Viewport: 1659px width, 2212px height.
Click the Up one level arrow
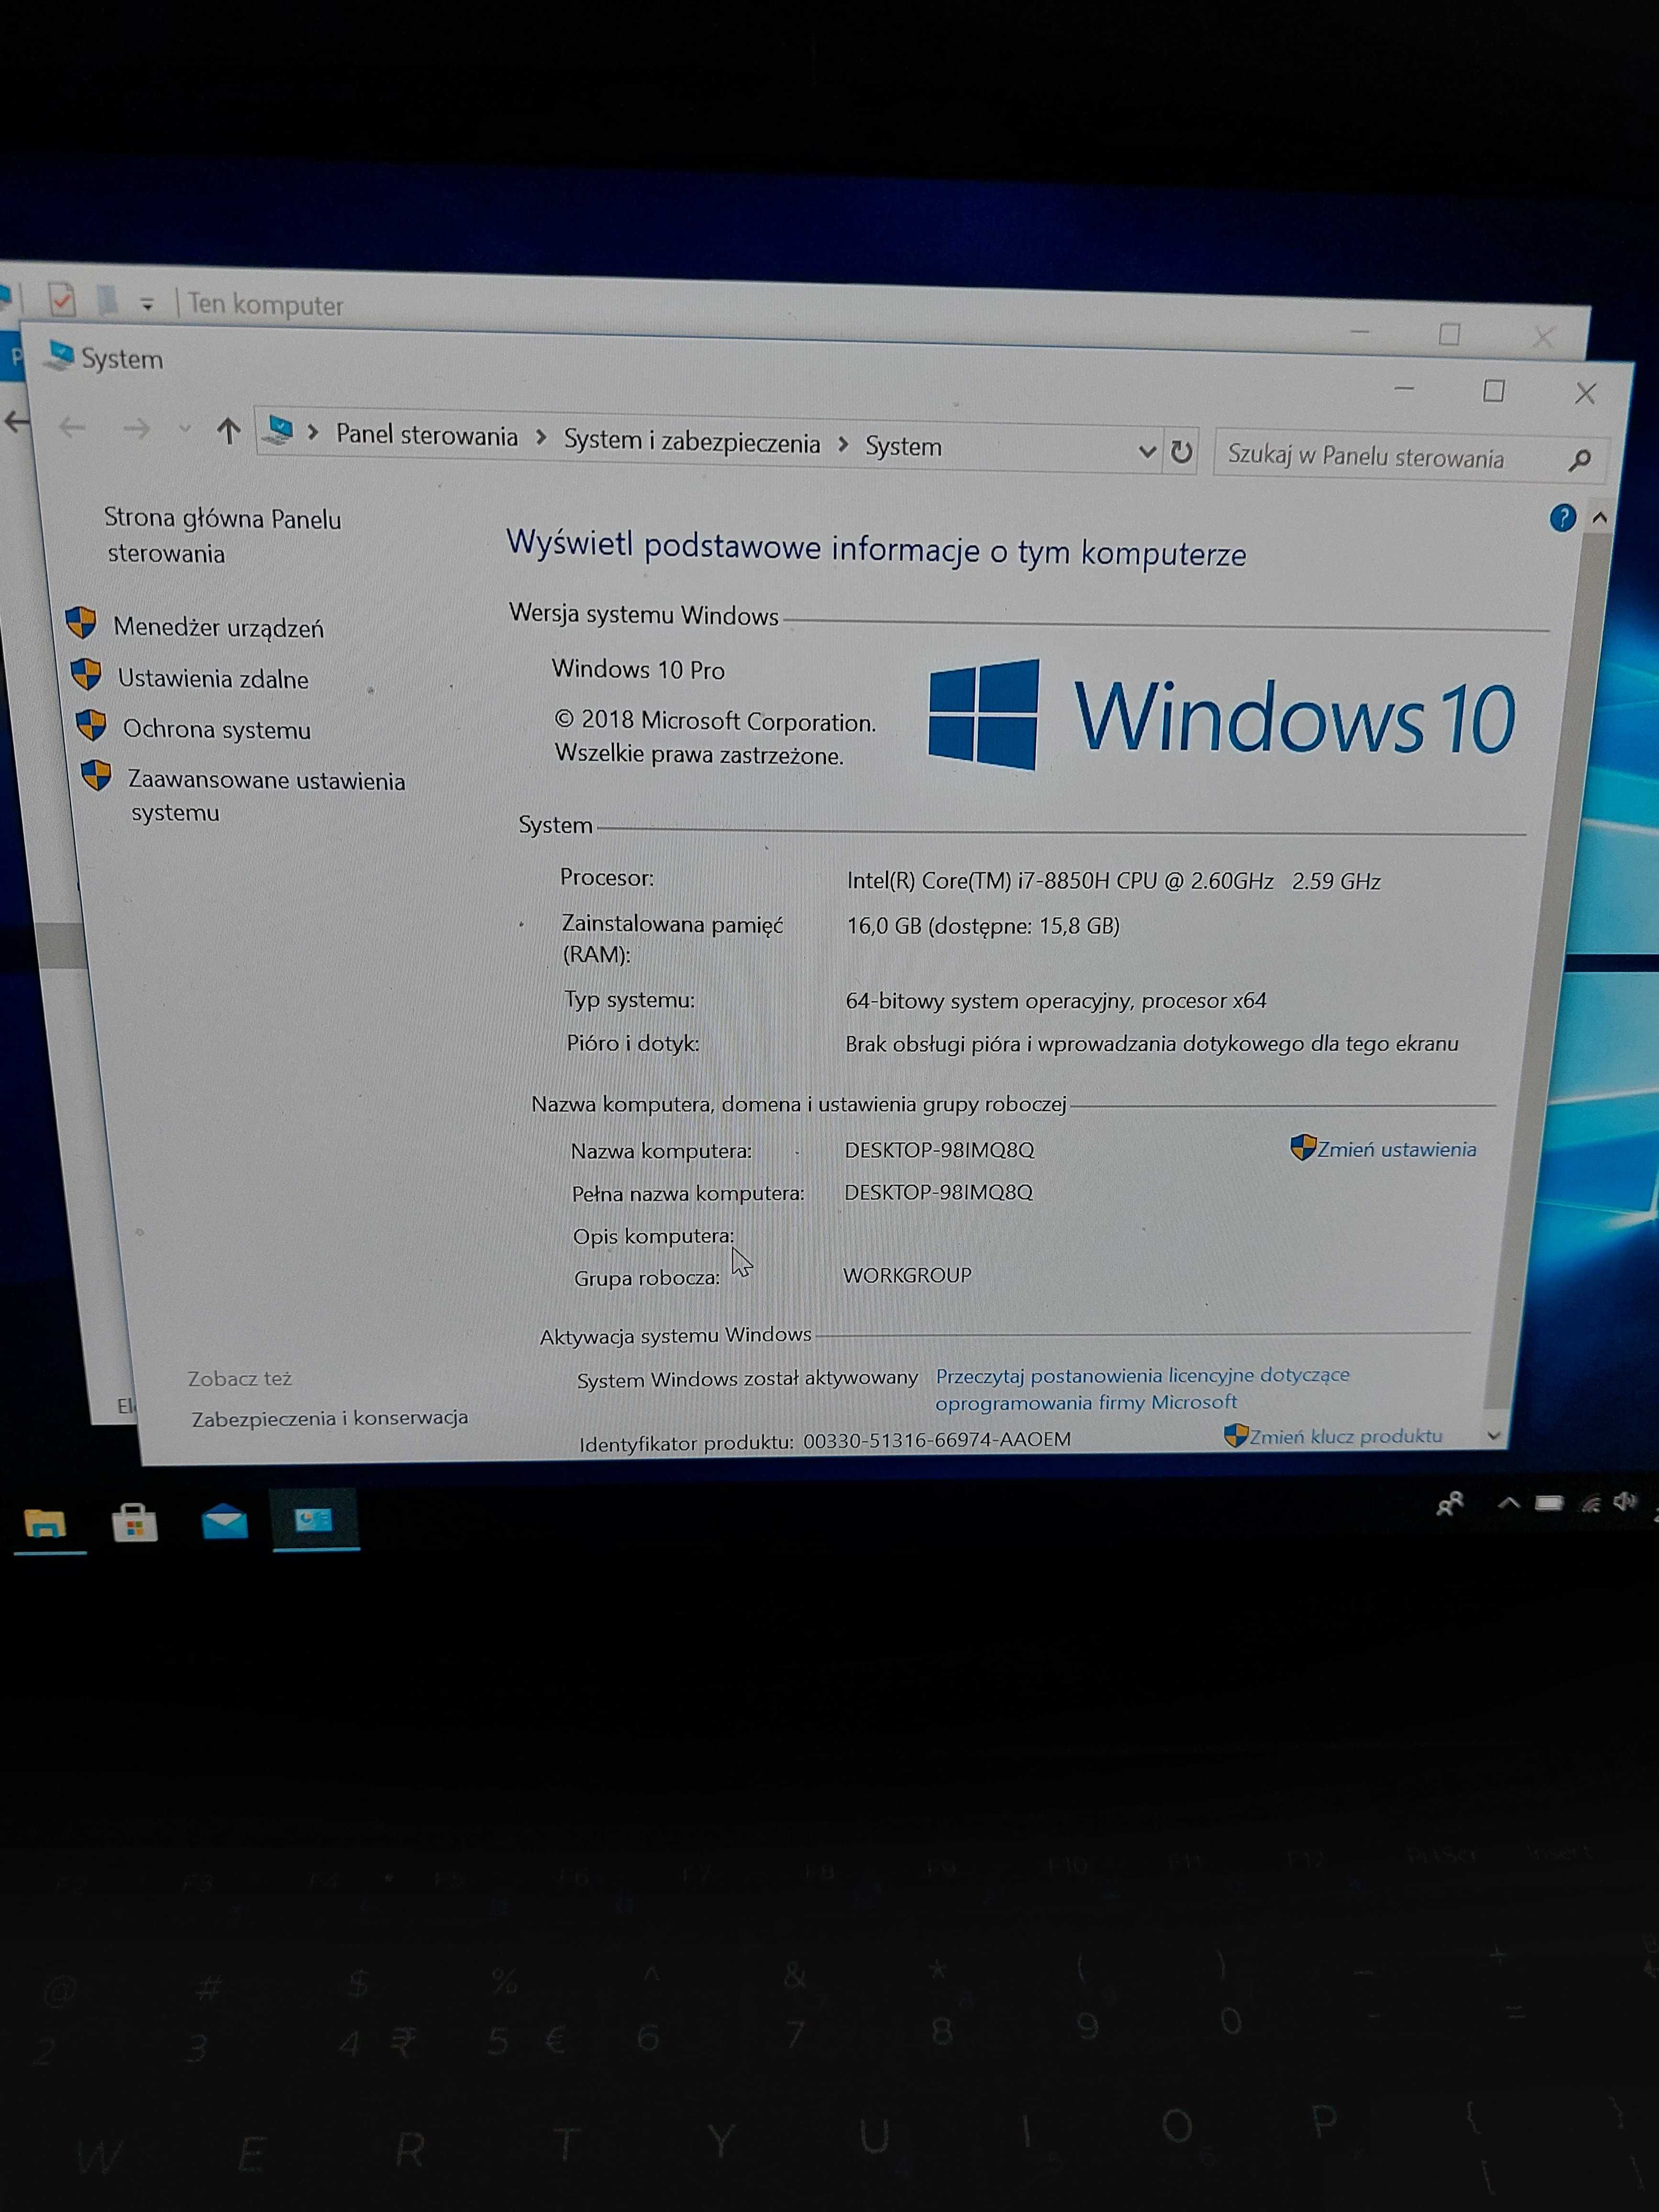pyautogui.click(x=229, y=432)
